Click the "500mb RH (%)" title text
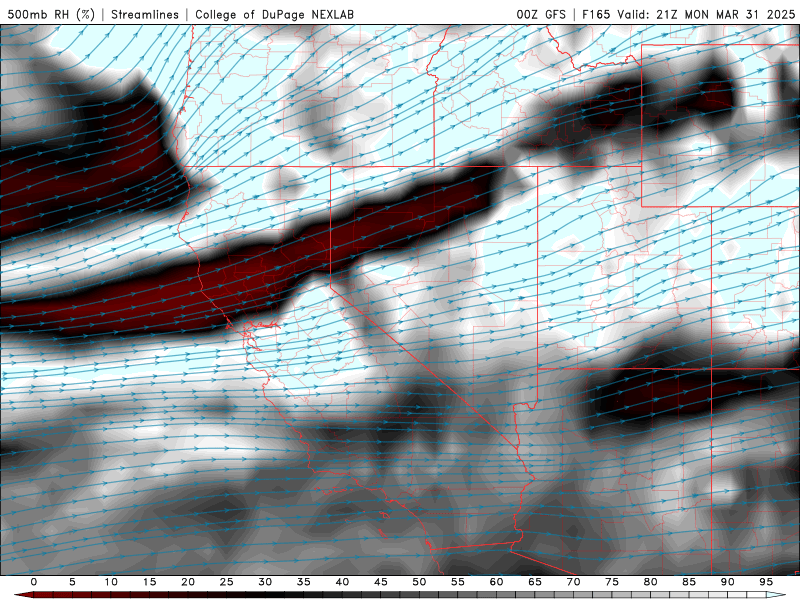 coord(51,14)
